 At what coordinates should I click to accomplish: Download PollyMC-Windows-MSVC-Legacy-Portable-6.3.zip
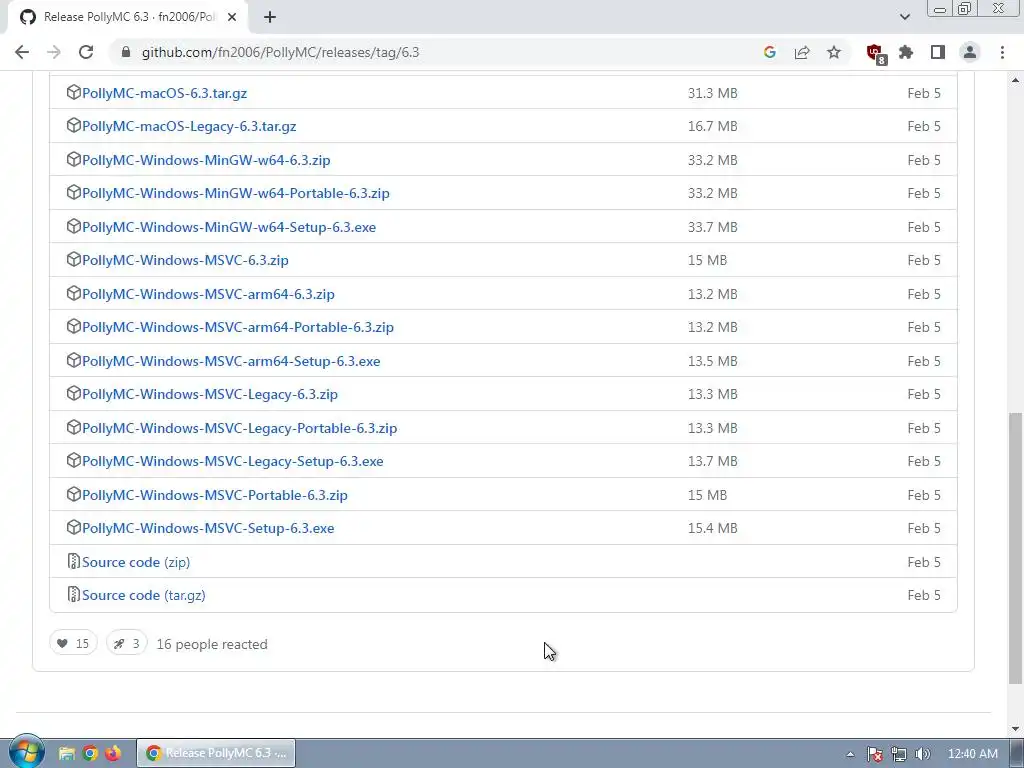[239, 428]
